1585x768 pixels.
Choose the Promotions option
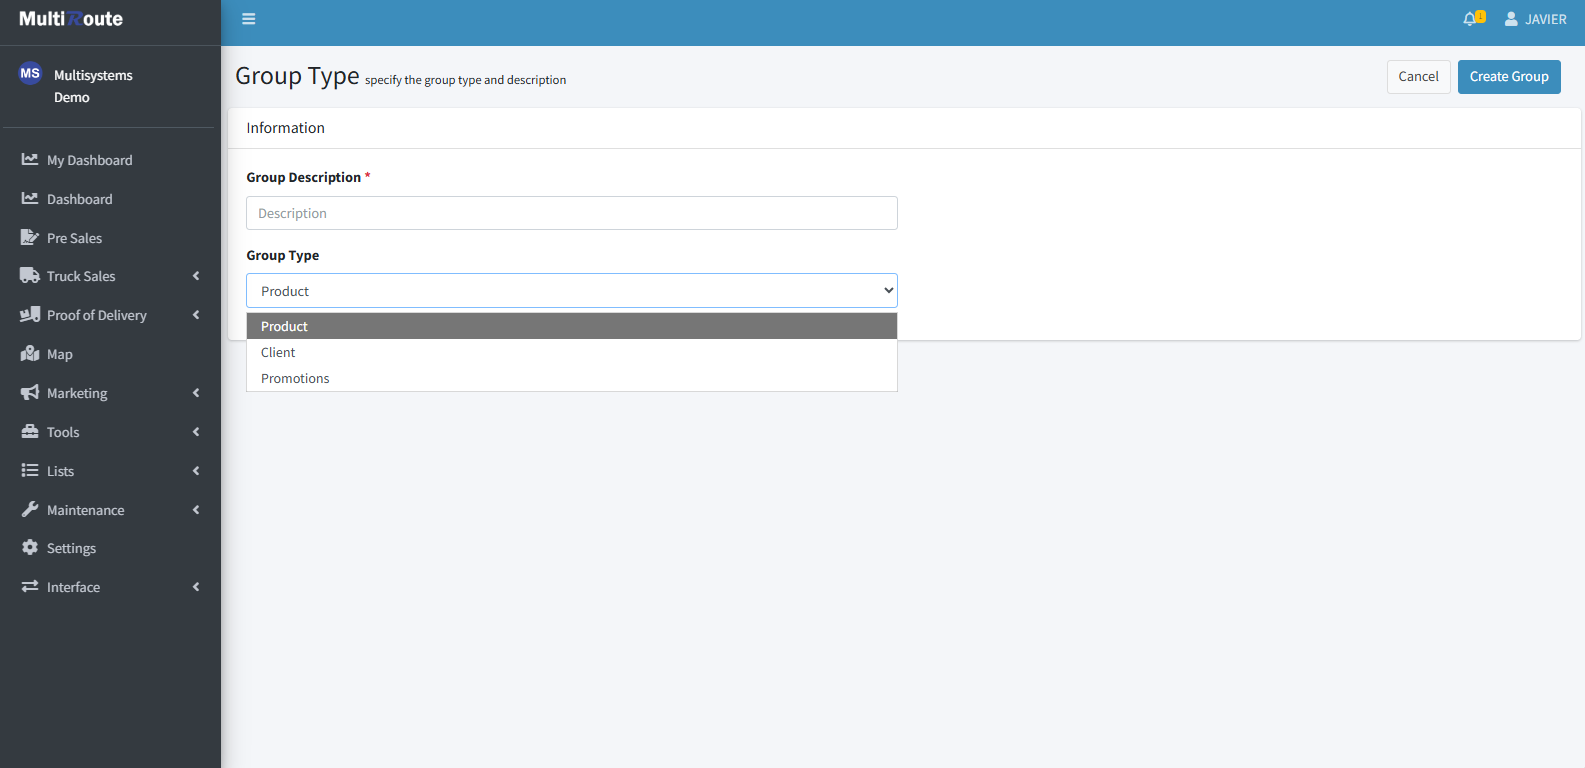[x=295, y=379]
